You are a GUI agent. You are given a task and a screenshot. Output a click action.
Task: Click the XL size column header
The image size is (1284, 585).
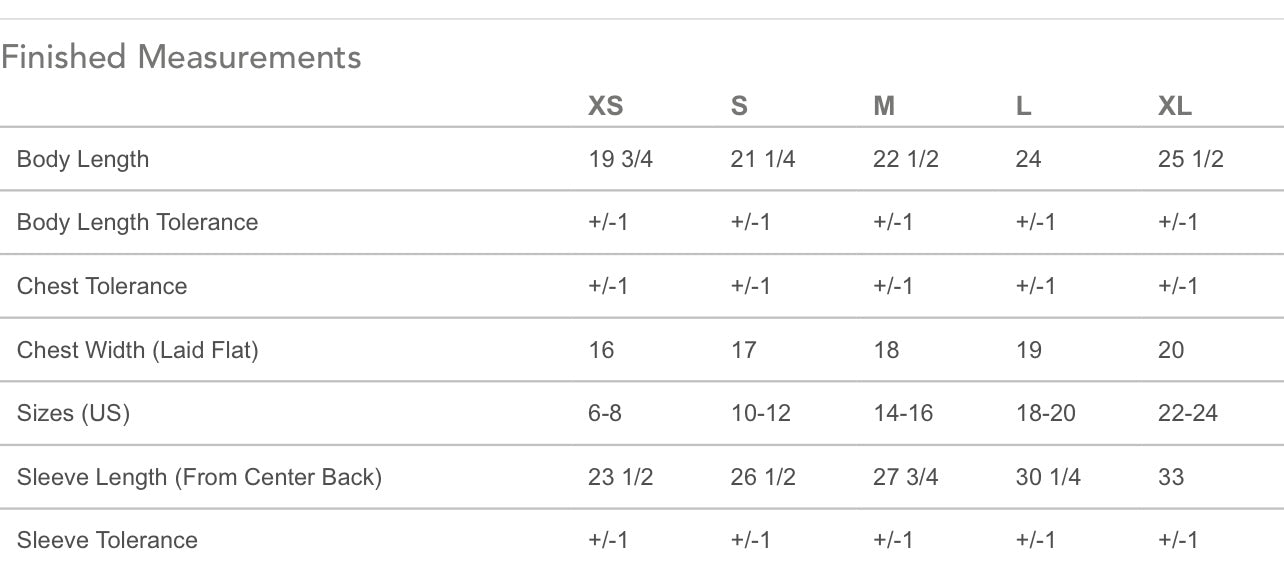tap(1175, 106)
